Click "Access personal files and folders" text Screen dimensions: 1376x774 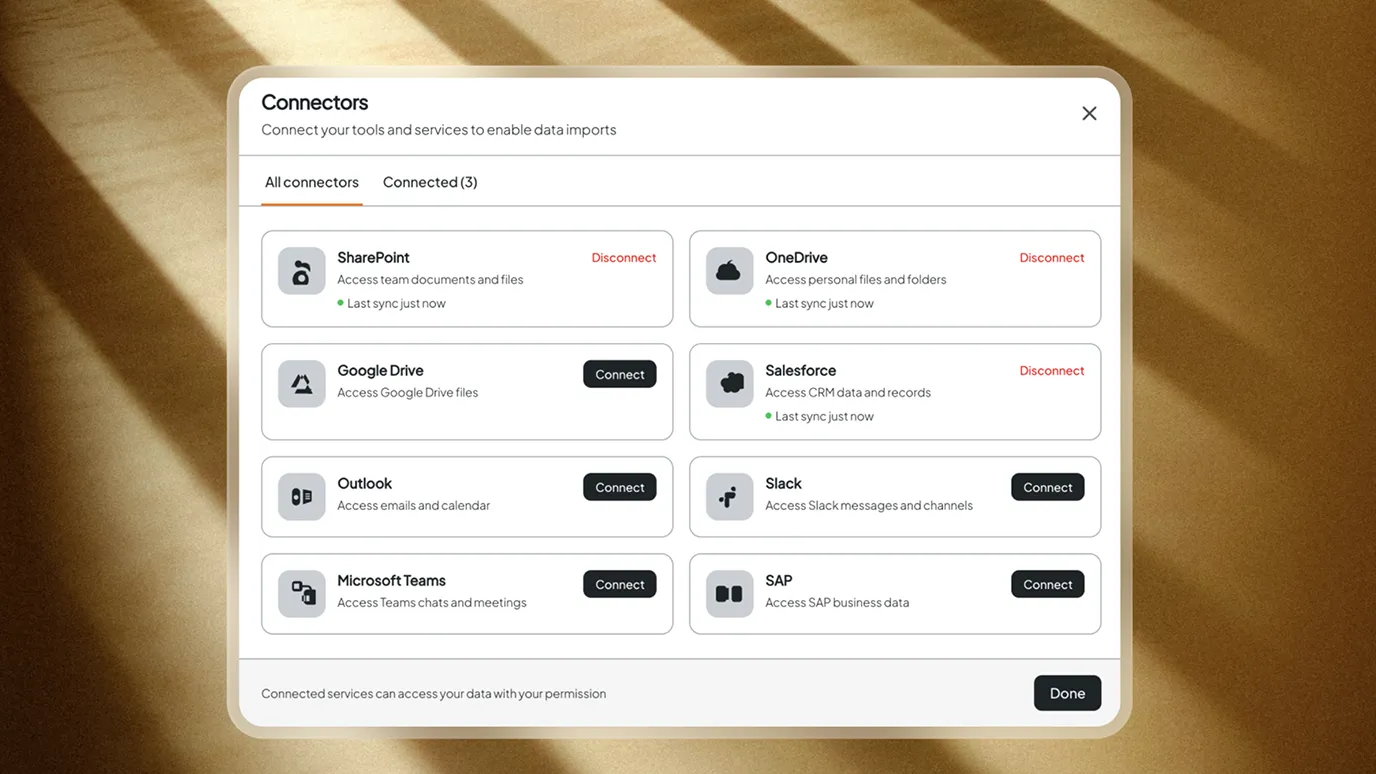(x=855, y=280)
